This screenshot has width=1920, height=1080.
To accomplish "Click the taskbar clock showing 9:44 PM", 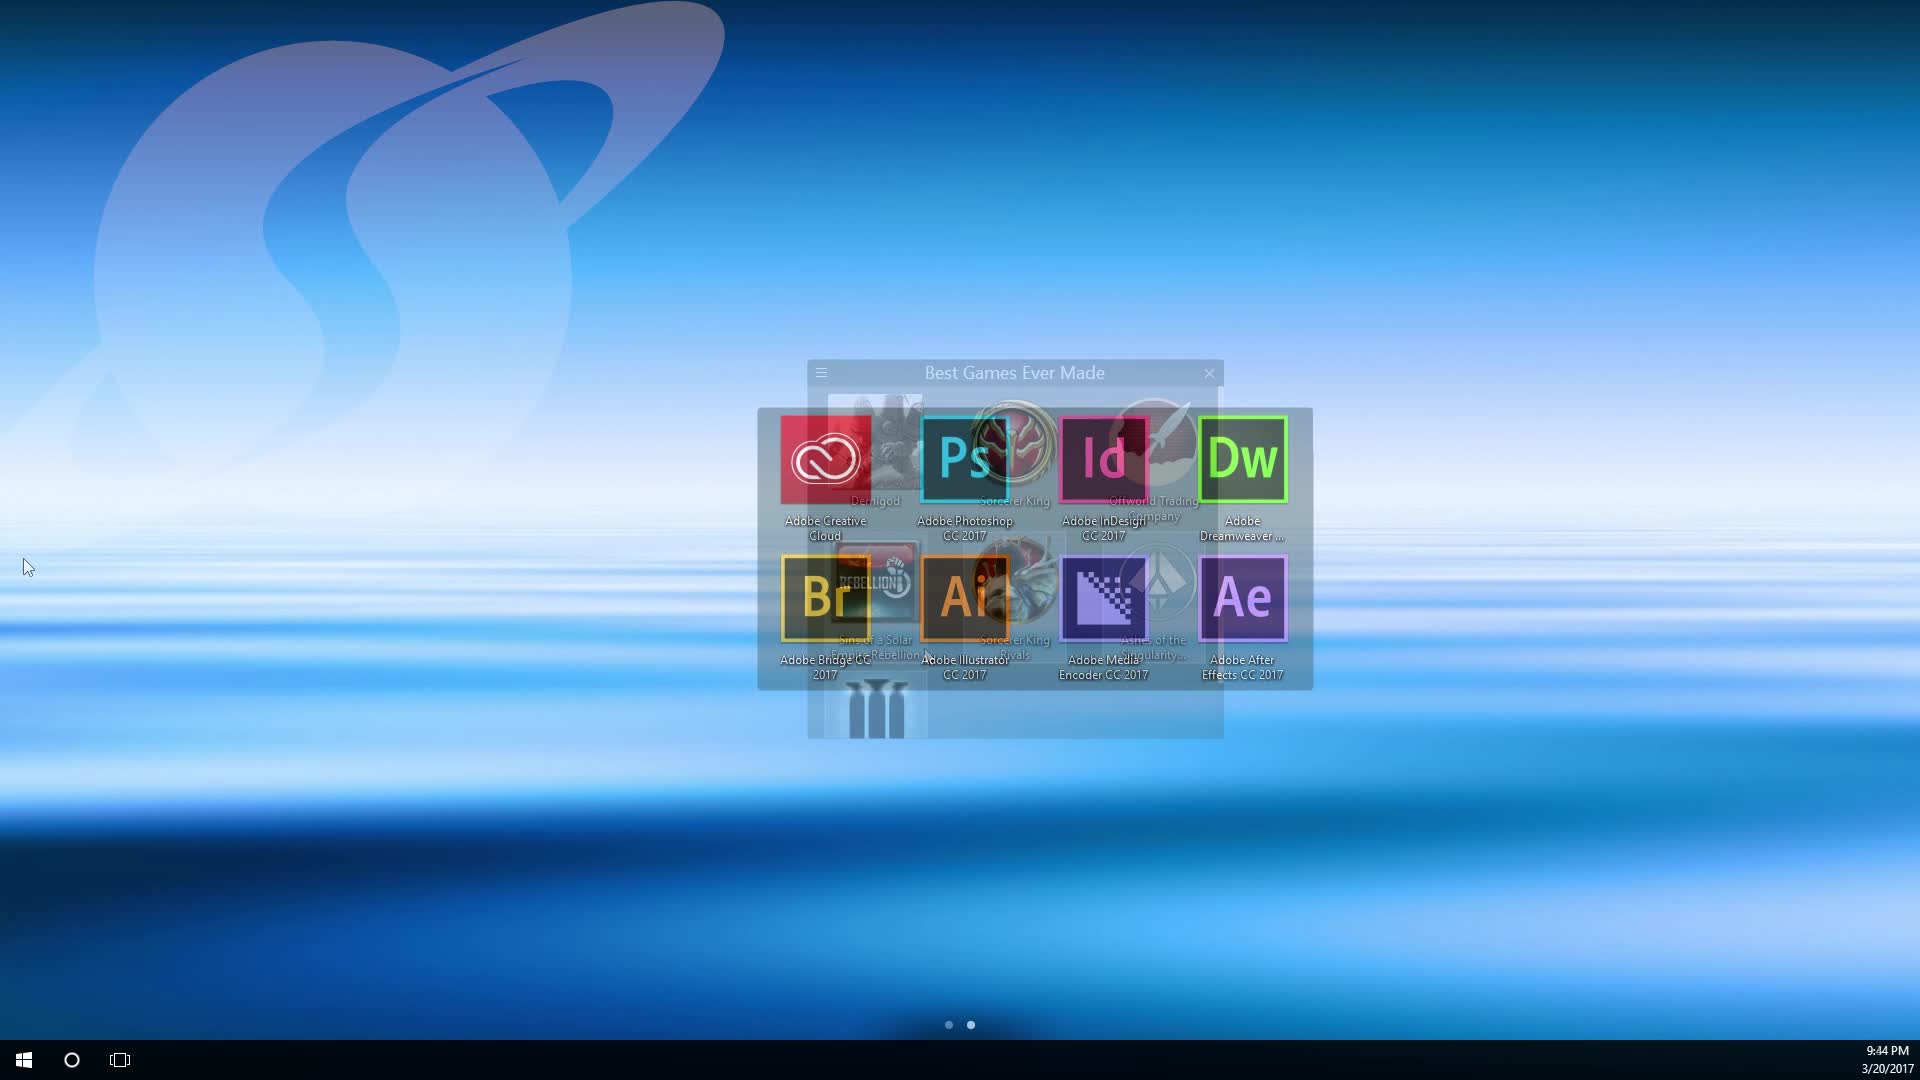I will pyautogui.click(x=1887, y=1051).
